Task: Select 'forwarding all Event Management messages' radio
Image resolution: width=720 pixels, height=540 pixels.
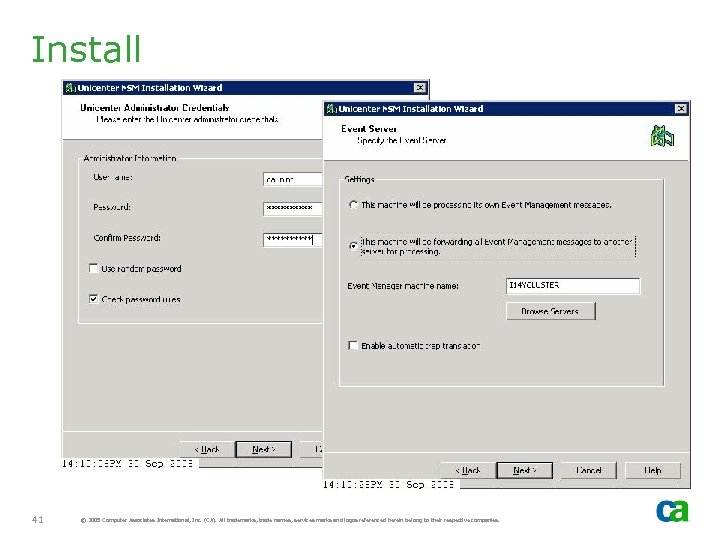Action: tap(353, 246)
